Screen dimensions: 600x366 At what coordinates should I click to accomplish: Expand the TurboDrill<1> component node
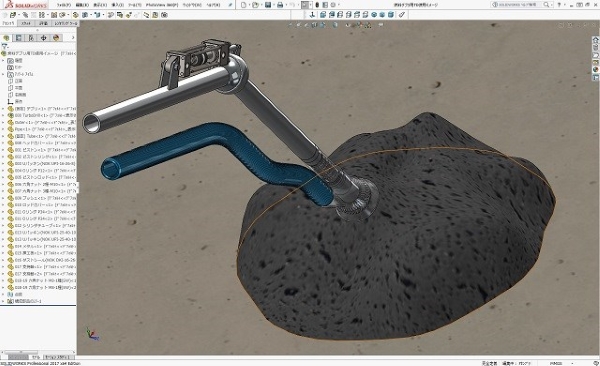pyautogui.click(x=3, y=115)
